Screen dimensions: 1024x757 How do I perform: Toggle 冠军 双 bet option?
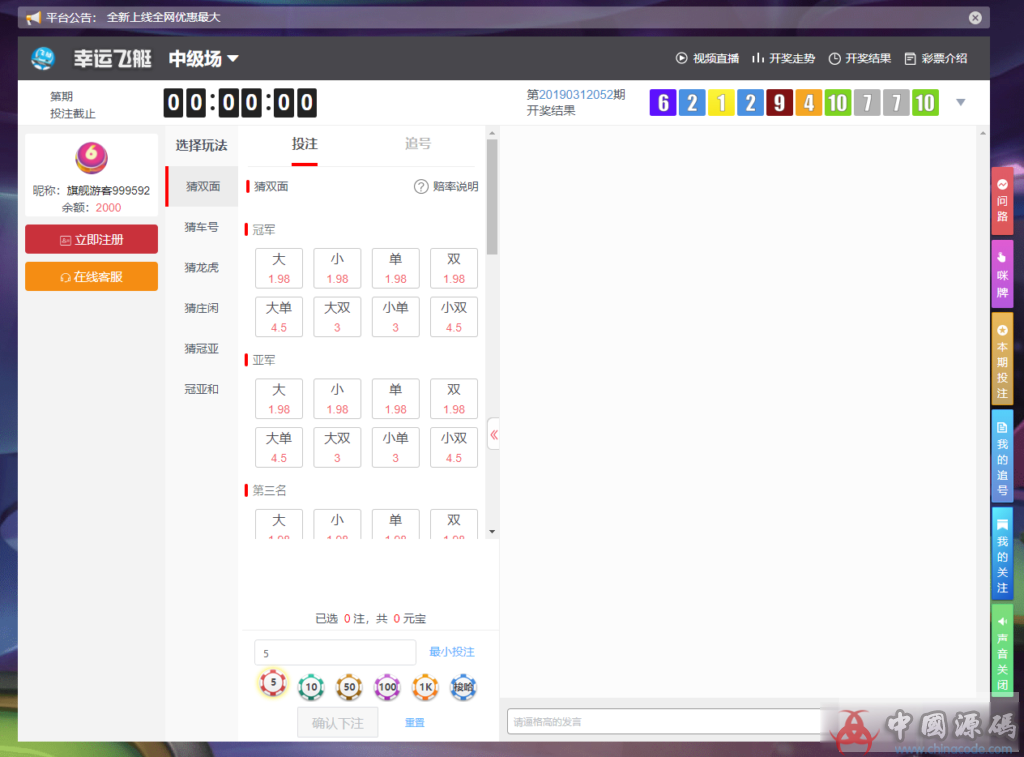454,268
